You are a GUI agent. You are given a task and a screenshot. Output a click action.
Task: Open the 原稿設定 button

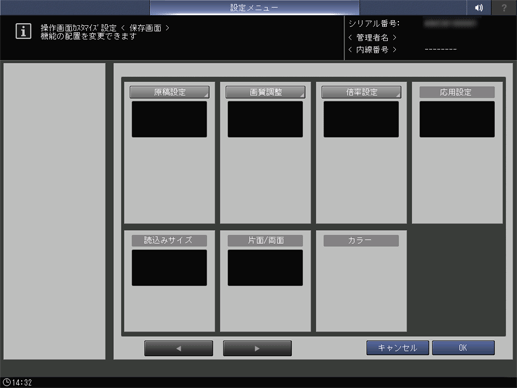pos(169,92)
